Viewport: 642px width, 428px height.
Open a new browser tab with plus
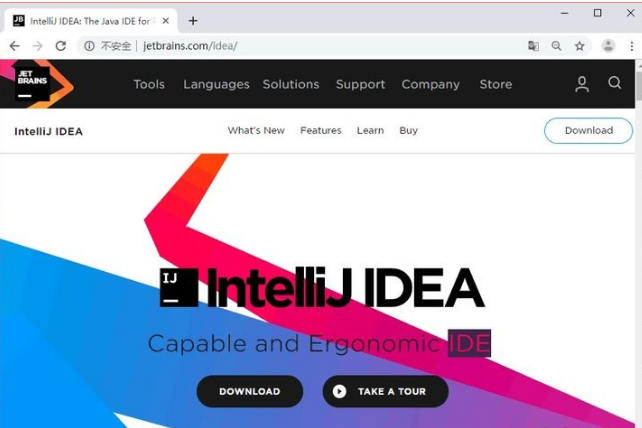[193, 20]
